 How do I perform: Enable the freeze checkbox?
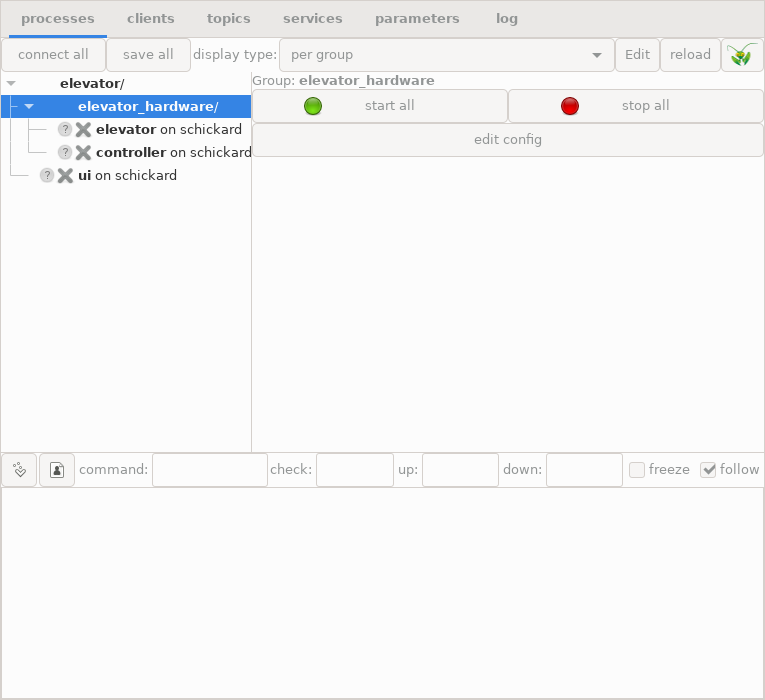[637, 470]
